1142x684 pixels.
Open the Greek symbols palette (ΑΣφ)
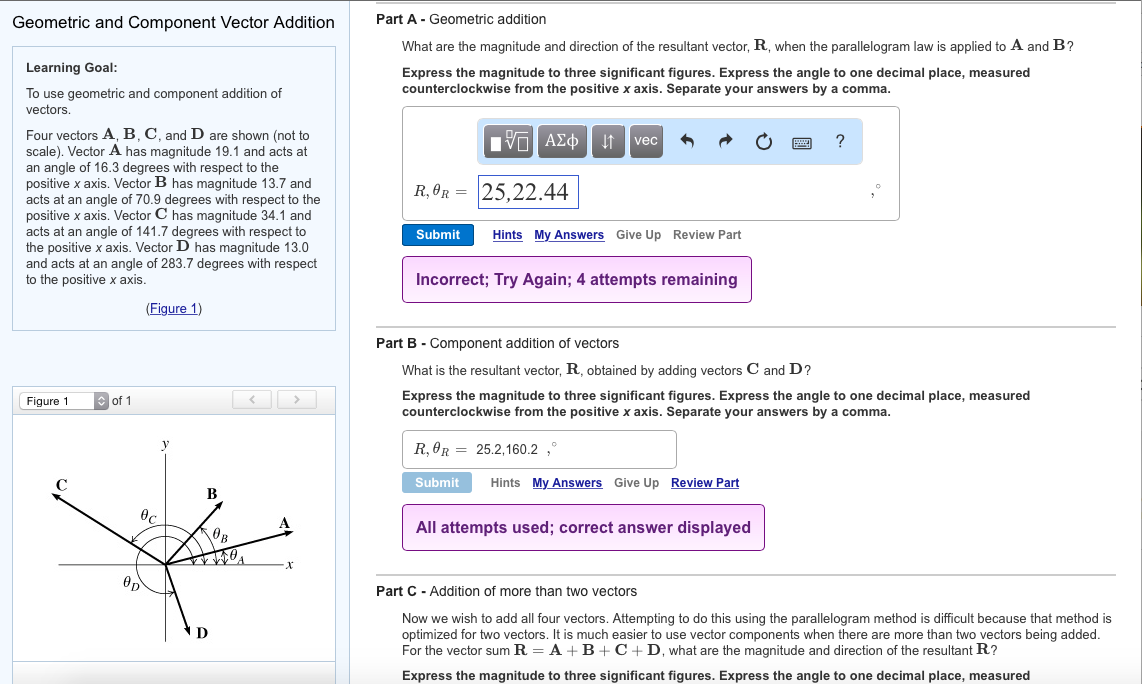tap(562, 141)
